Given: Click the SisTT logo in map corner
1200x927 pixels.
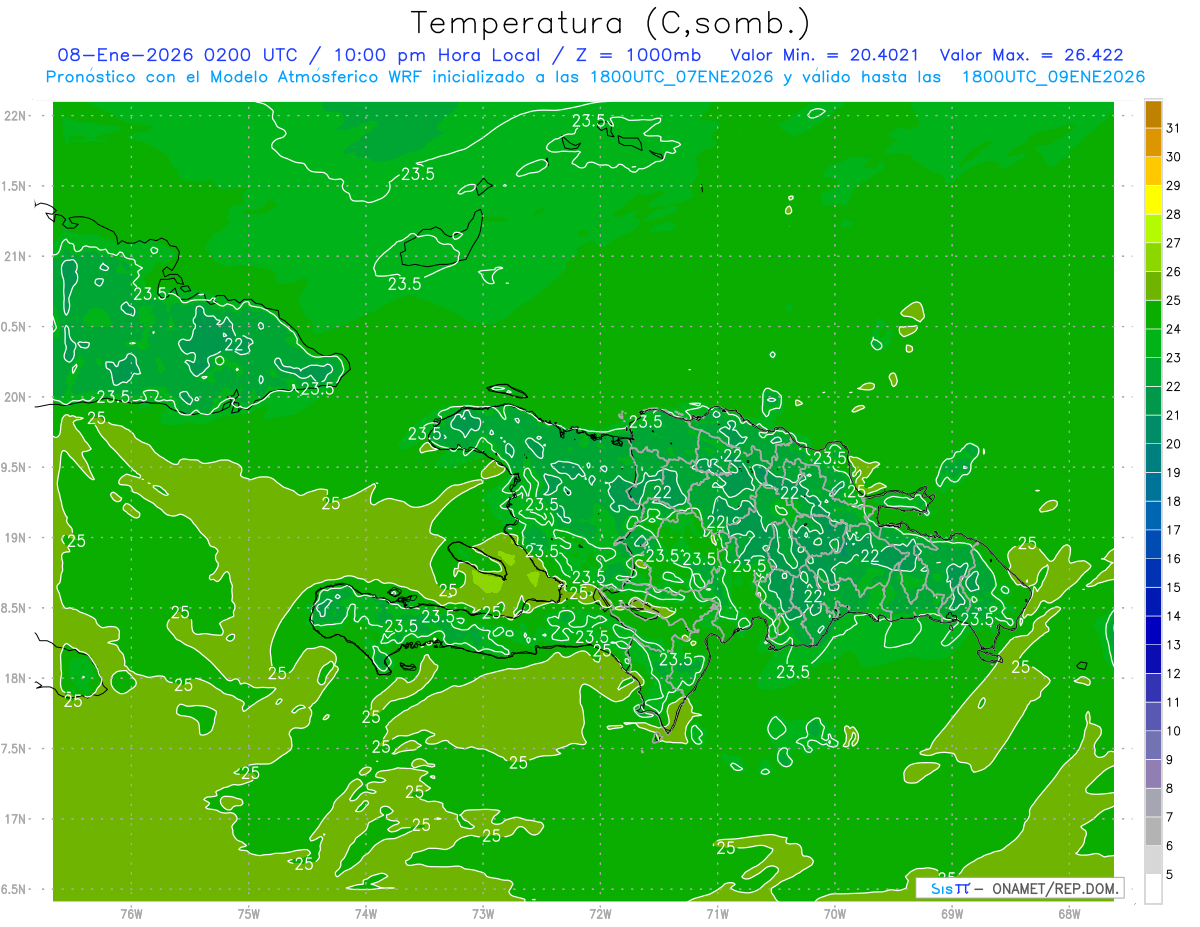Looking at the screenshot, I should point(949,888).
